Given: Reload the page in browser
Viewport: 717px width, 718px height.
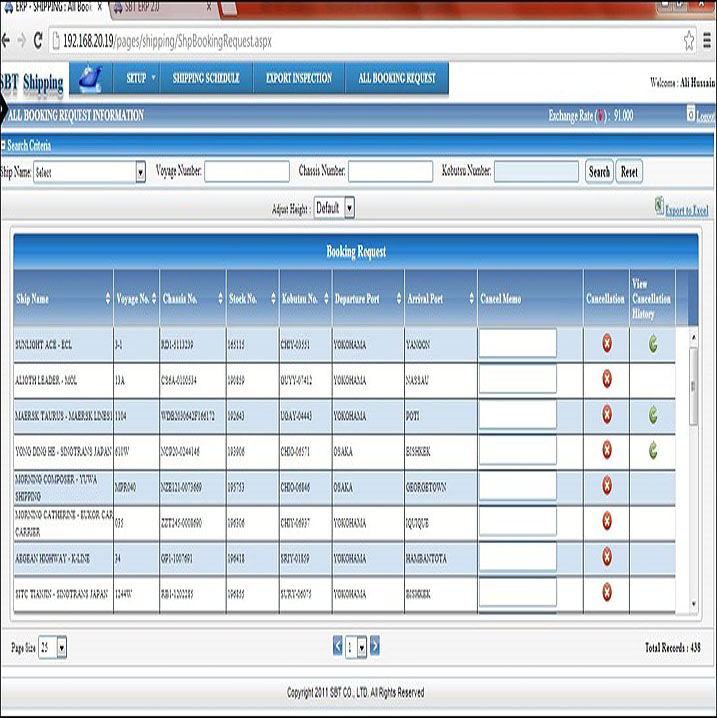Looking at the screenshot, I should [x=38, y=41].
